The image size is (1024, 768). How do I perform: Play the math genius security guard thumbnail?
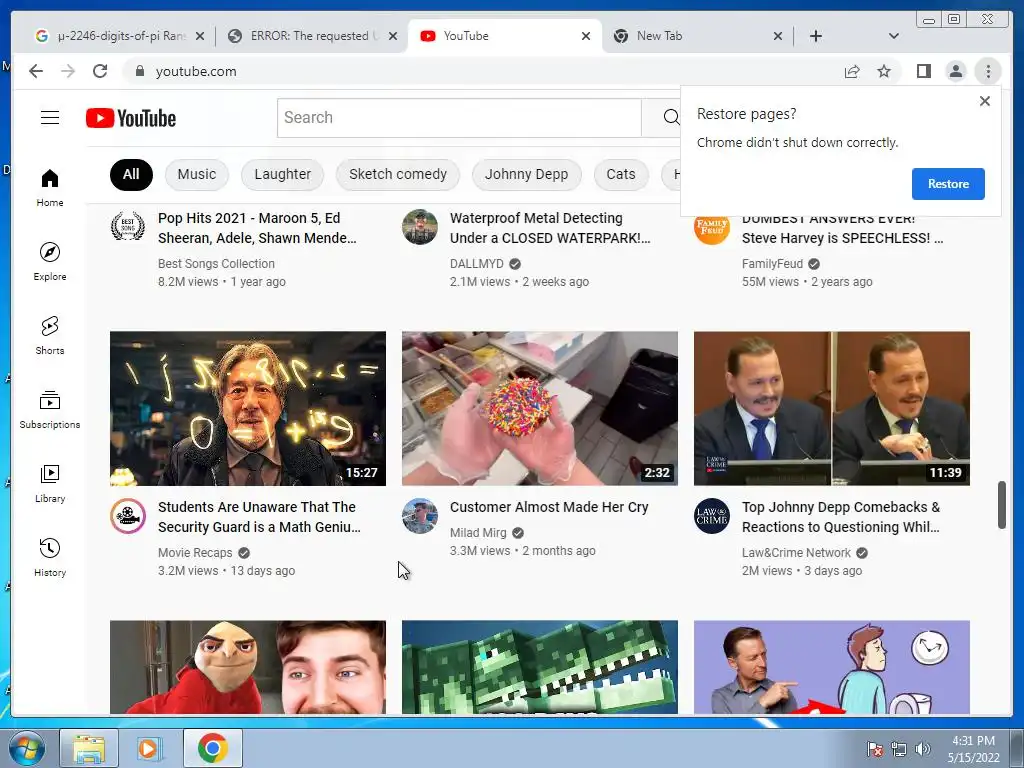tap(248, 408)
